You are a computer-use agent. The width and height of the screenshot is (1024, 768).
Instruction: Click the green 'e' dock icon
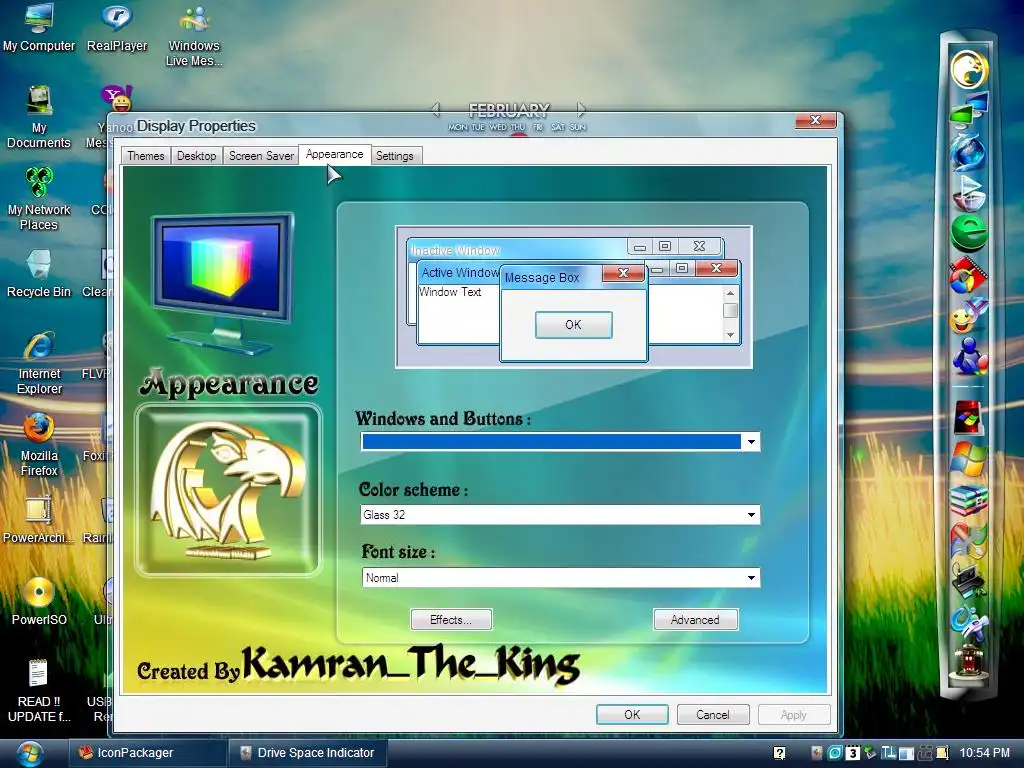click(968, 234)
